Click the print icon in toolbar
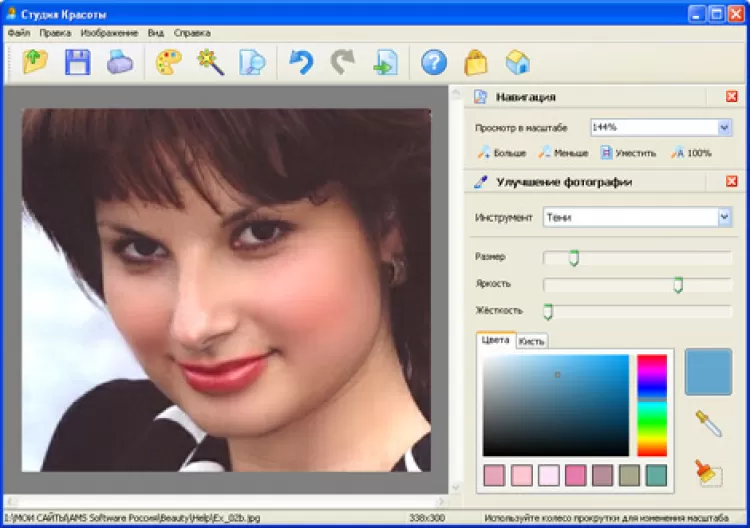Screen dimensions: 750x528 pyautogui.click(x=120, y=62)
